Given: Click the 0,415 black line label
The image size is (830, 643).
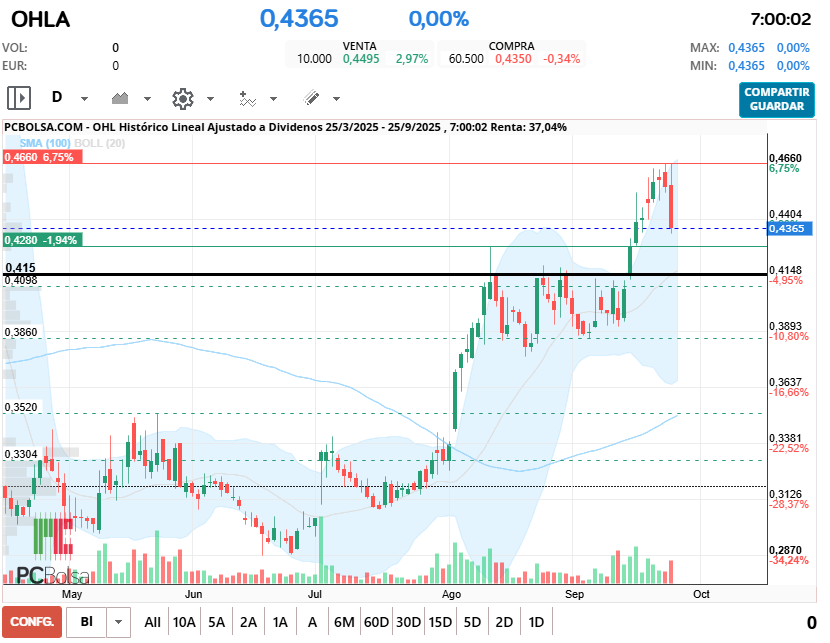Looking at the screenshot, I should click(x=21, y=268).
